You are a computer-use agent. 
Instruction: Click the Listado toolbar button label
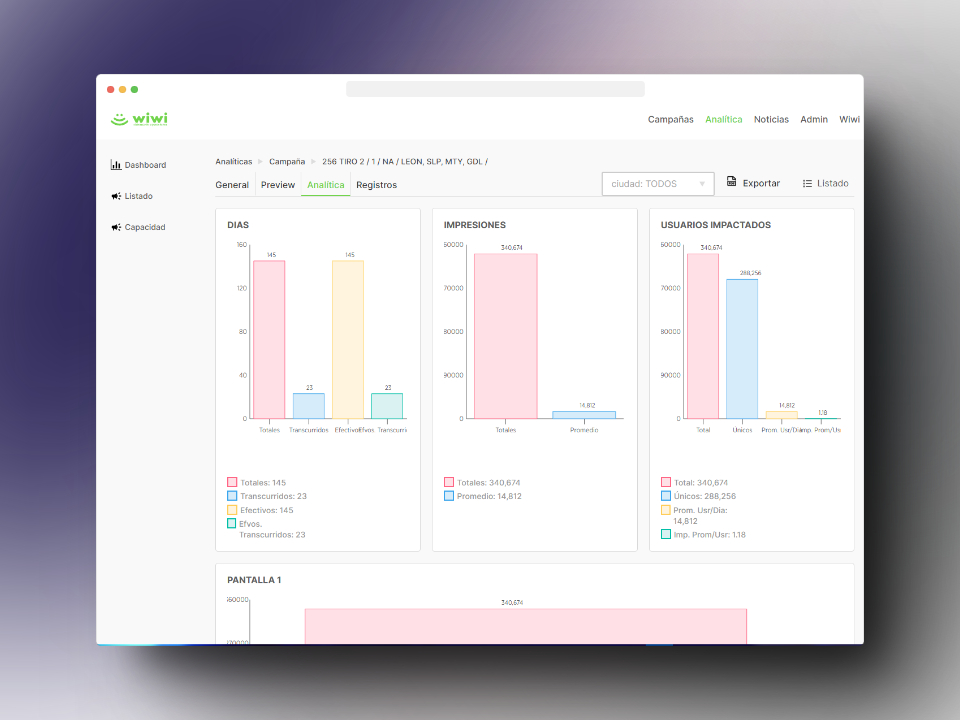[833, 183]
